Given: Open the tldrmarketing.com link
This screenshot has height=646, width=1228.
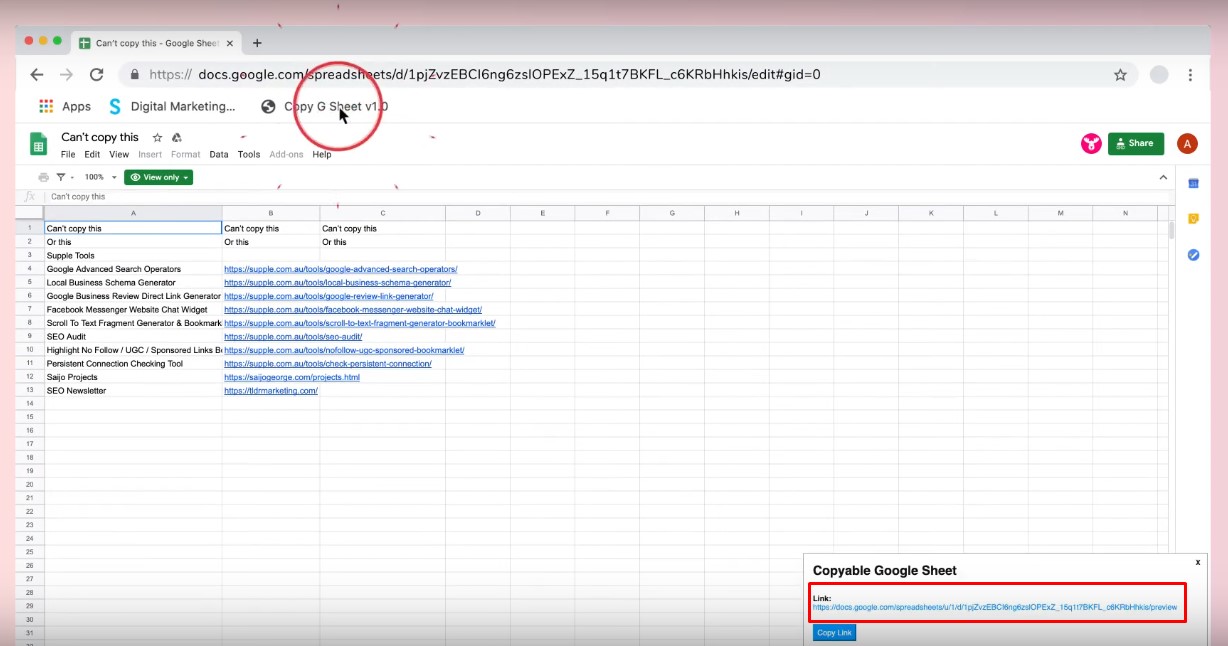Looking at the screenshot, I should 271,391.
